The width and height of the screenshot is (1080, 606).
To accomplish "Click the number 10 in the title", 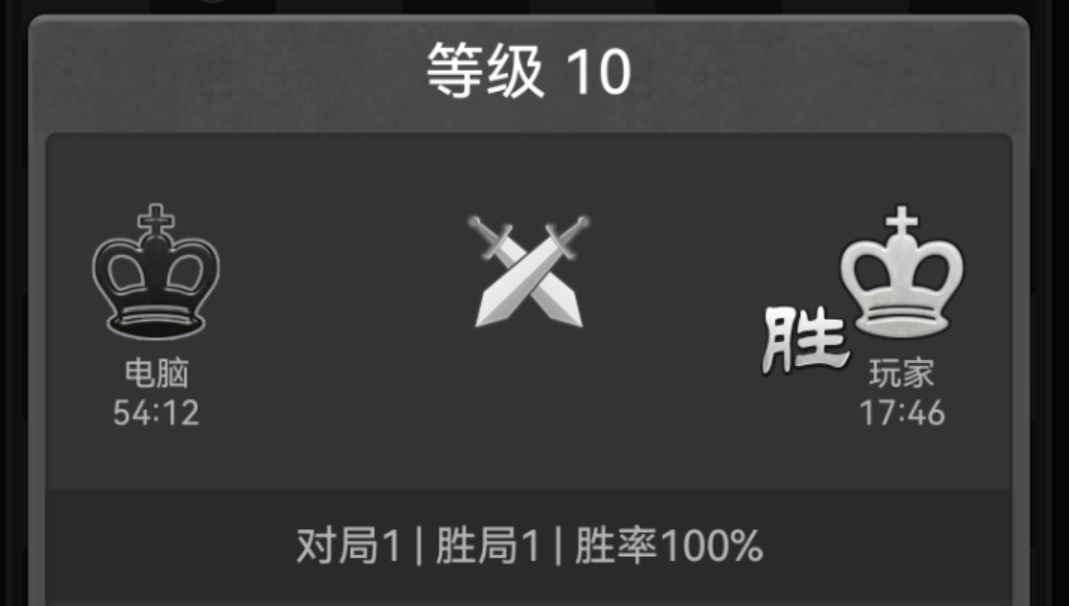I will 598,72.
